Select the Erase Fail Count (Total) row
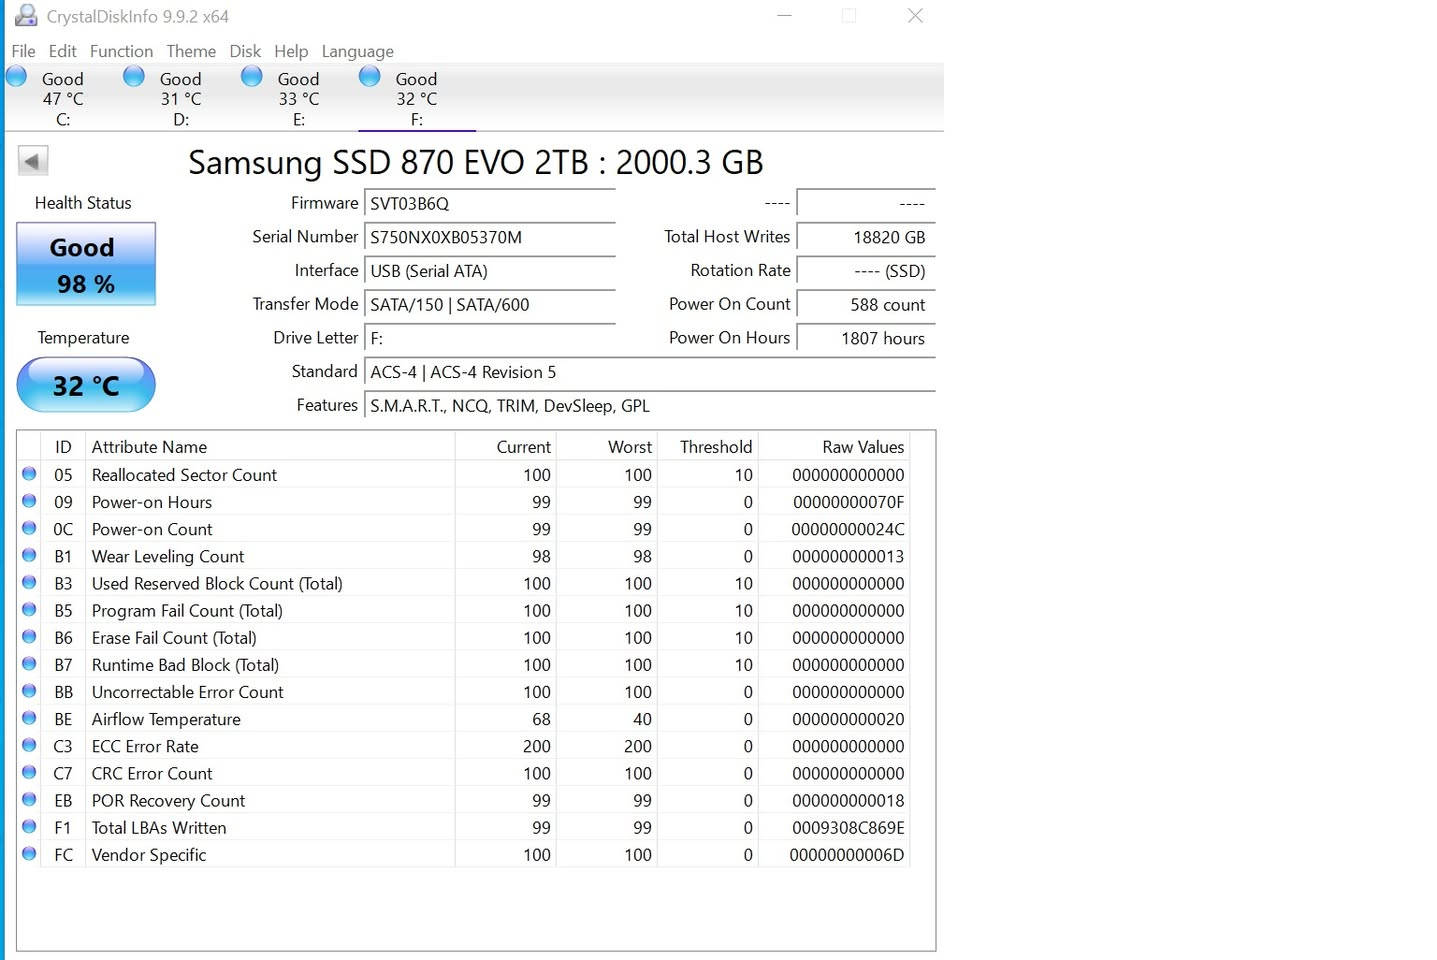Image resolution: width=1437 pixels, height=960 pixels. 464,637
